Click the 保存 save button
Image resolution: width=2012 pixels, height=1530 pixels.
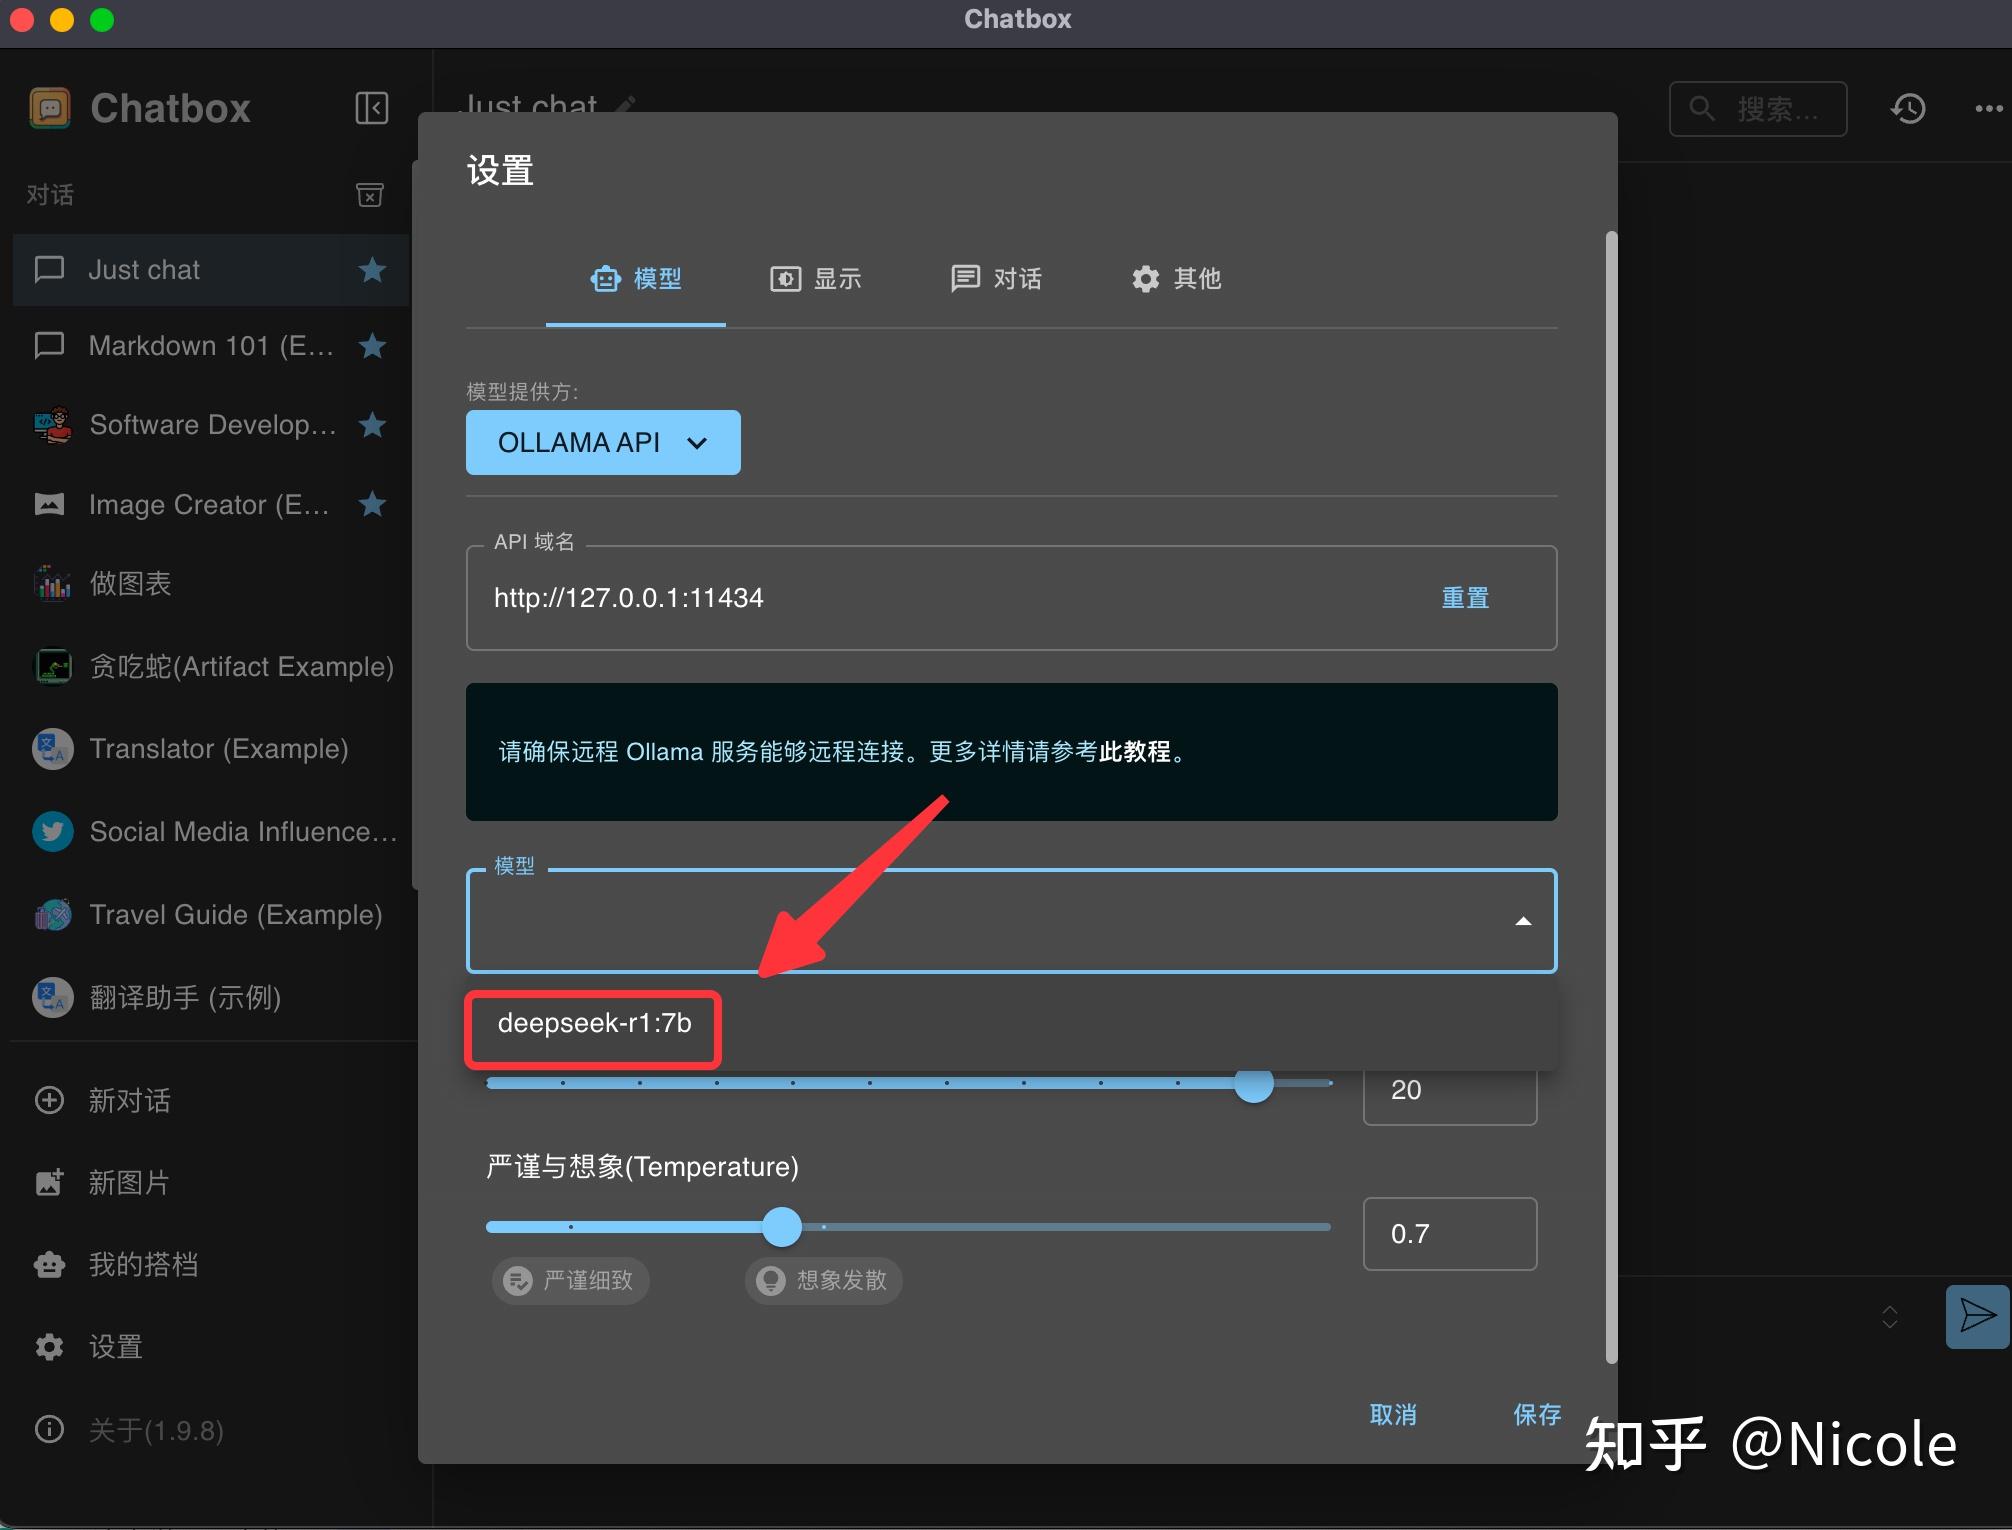(x=1536, y=1414)
